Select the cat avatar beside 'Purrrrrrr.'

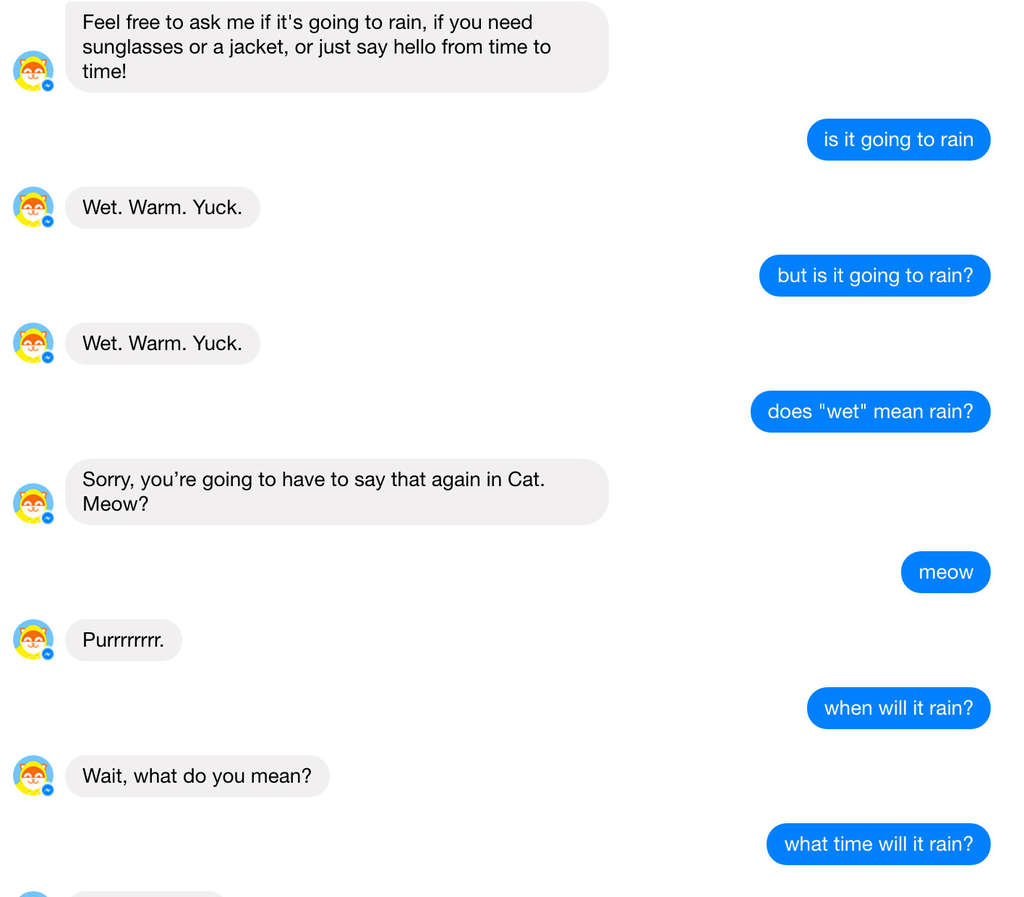click(x=33, y=639)
